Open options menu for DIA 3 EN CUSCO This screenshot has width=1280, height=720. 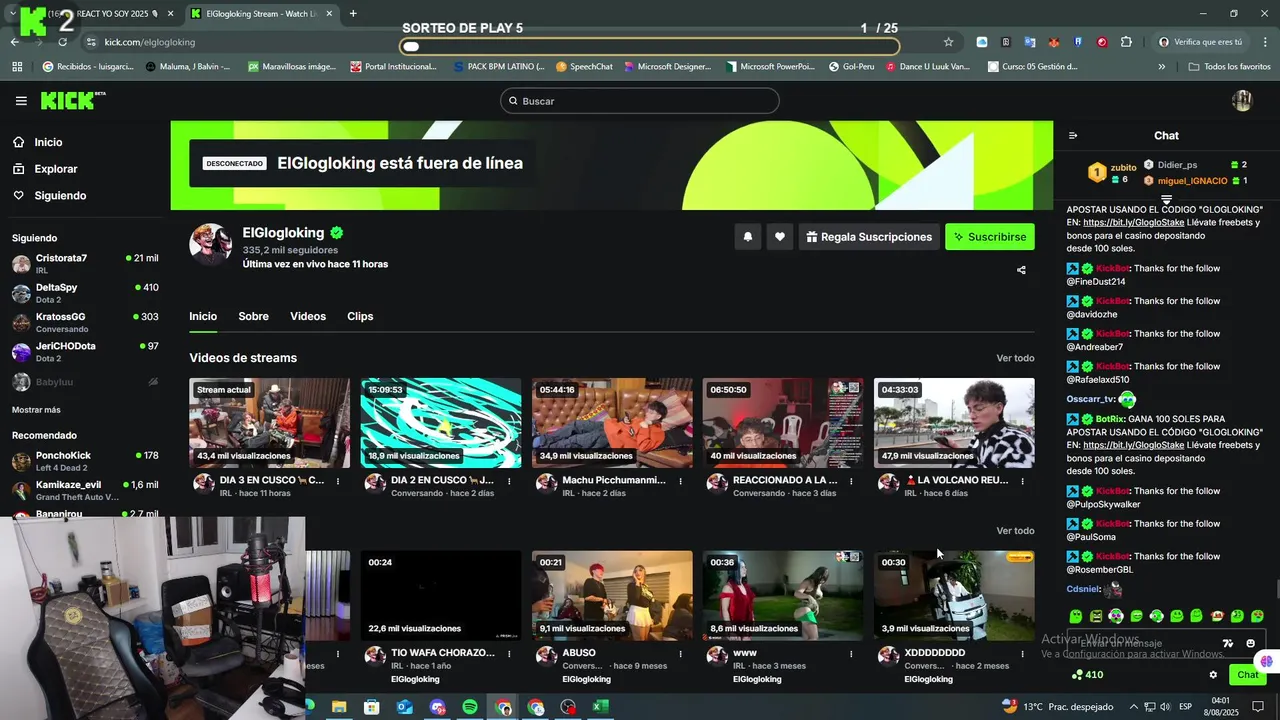(337, 481)
